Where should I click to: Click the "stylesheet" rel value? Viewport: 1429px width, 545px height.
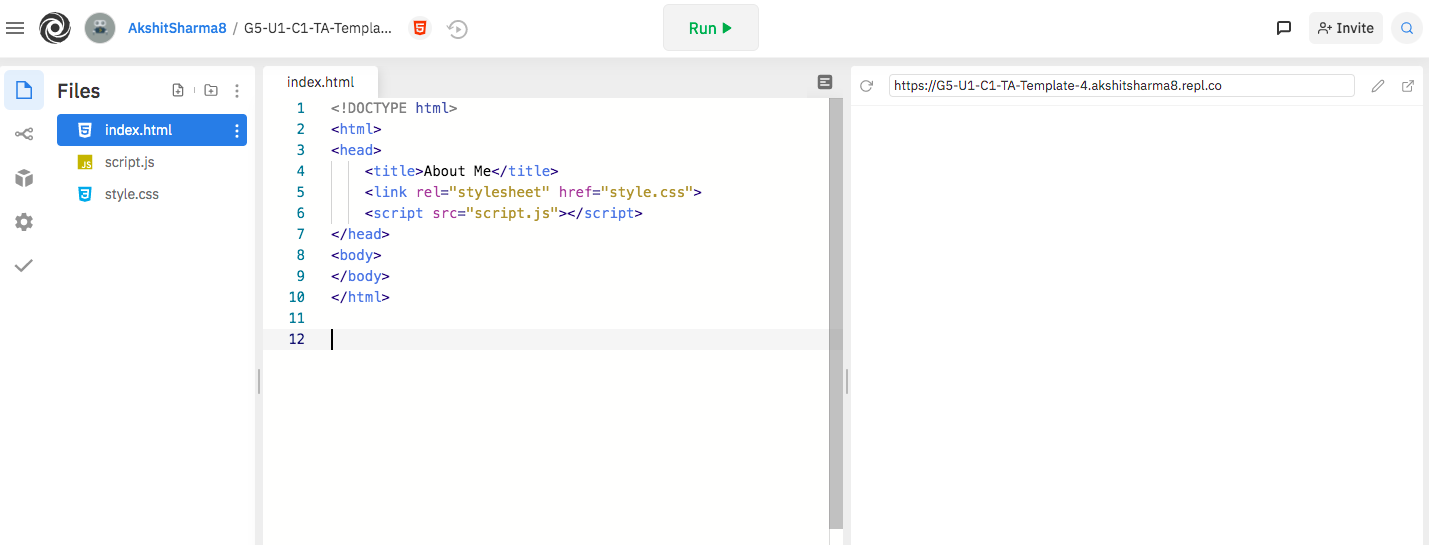(x=500, y=192)
